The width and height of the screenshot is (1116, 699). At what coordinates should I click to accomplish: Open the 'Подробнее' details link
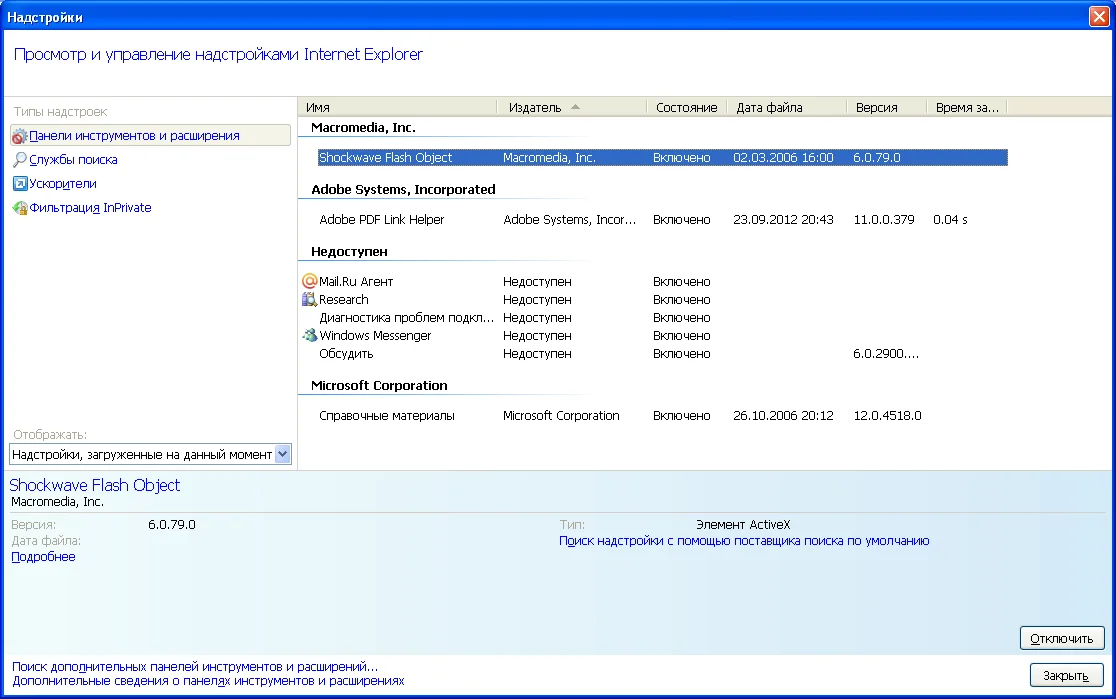click(x=43, y=557)
